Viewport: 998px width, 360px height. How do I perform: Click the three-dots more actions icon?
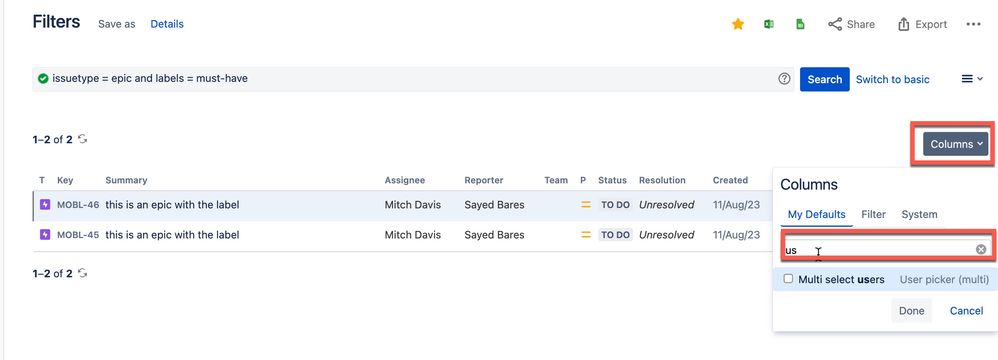973,24
